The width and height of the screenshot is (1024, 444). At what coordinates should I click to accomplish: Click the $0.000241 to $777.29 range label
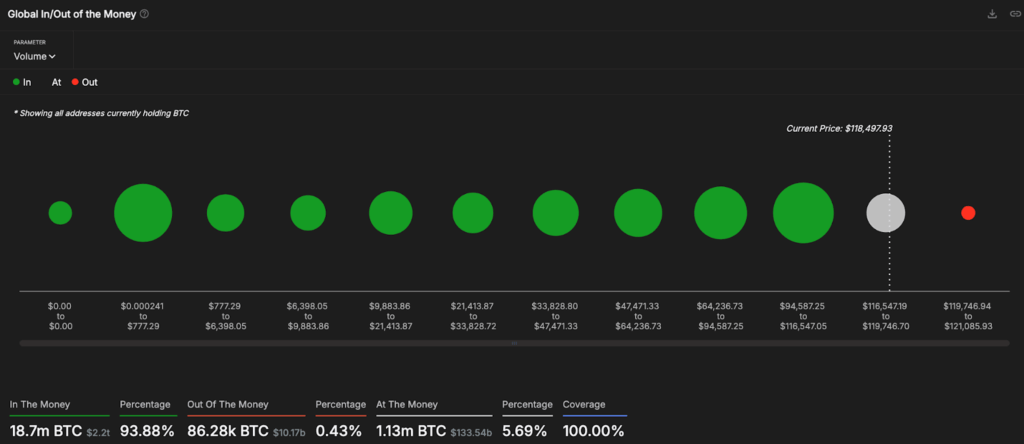(x=143, y=316)
